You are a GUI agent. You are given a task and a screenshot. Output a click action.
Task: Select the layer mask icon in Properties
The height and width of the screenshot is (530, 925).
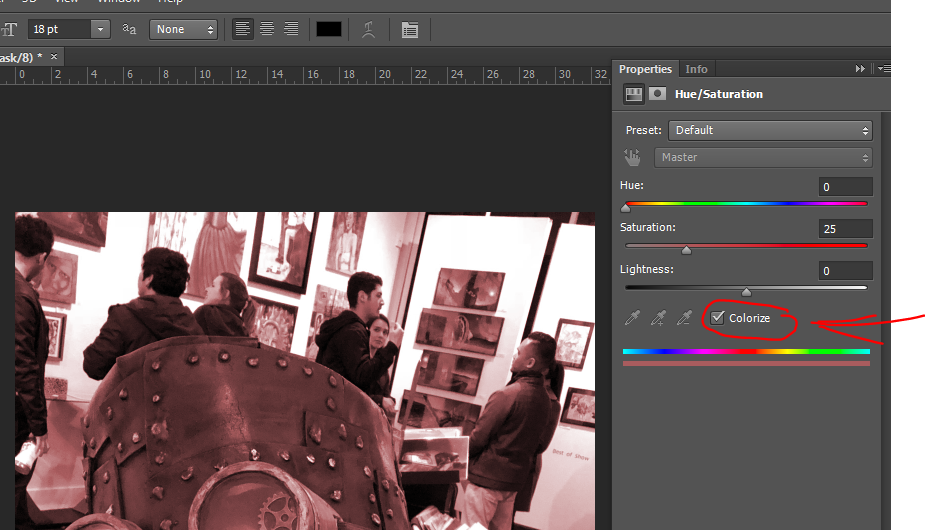point(657,94)
